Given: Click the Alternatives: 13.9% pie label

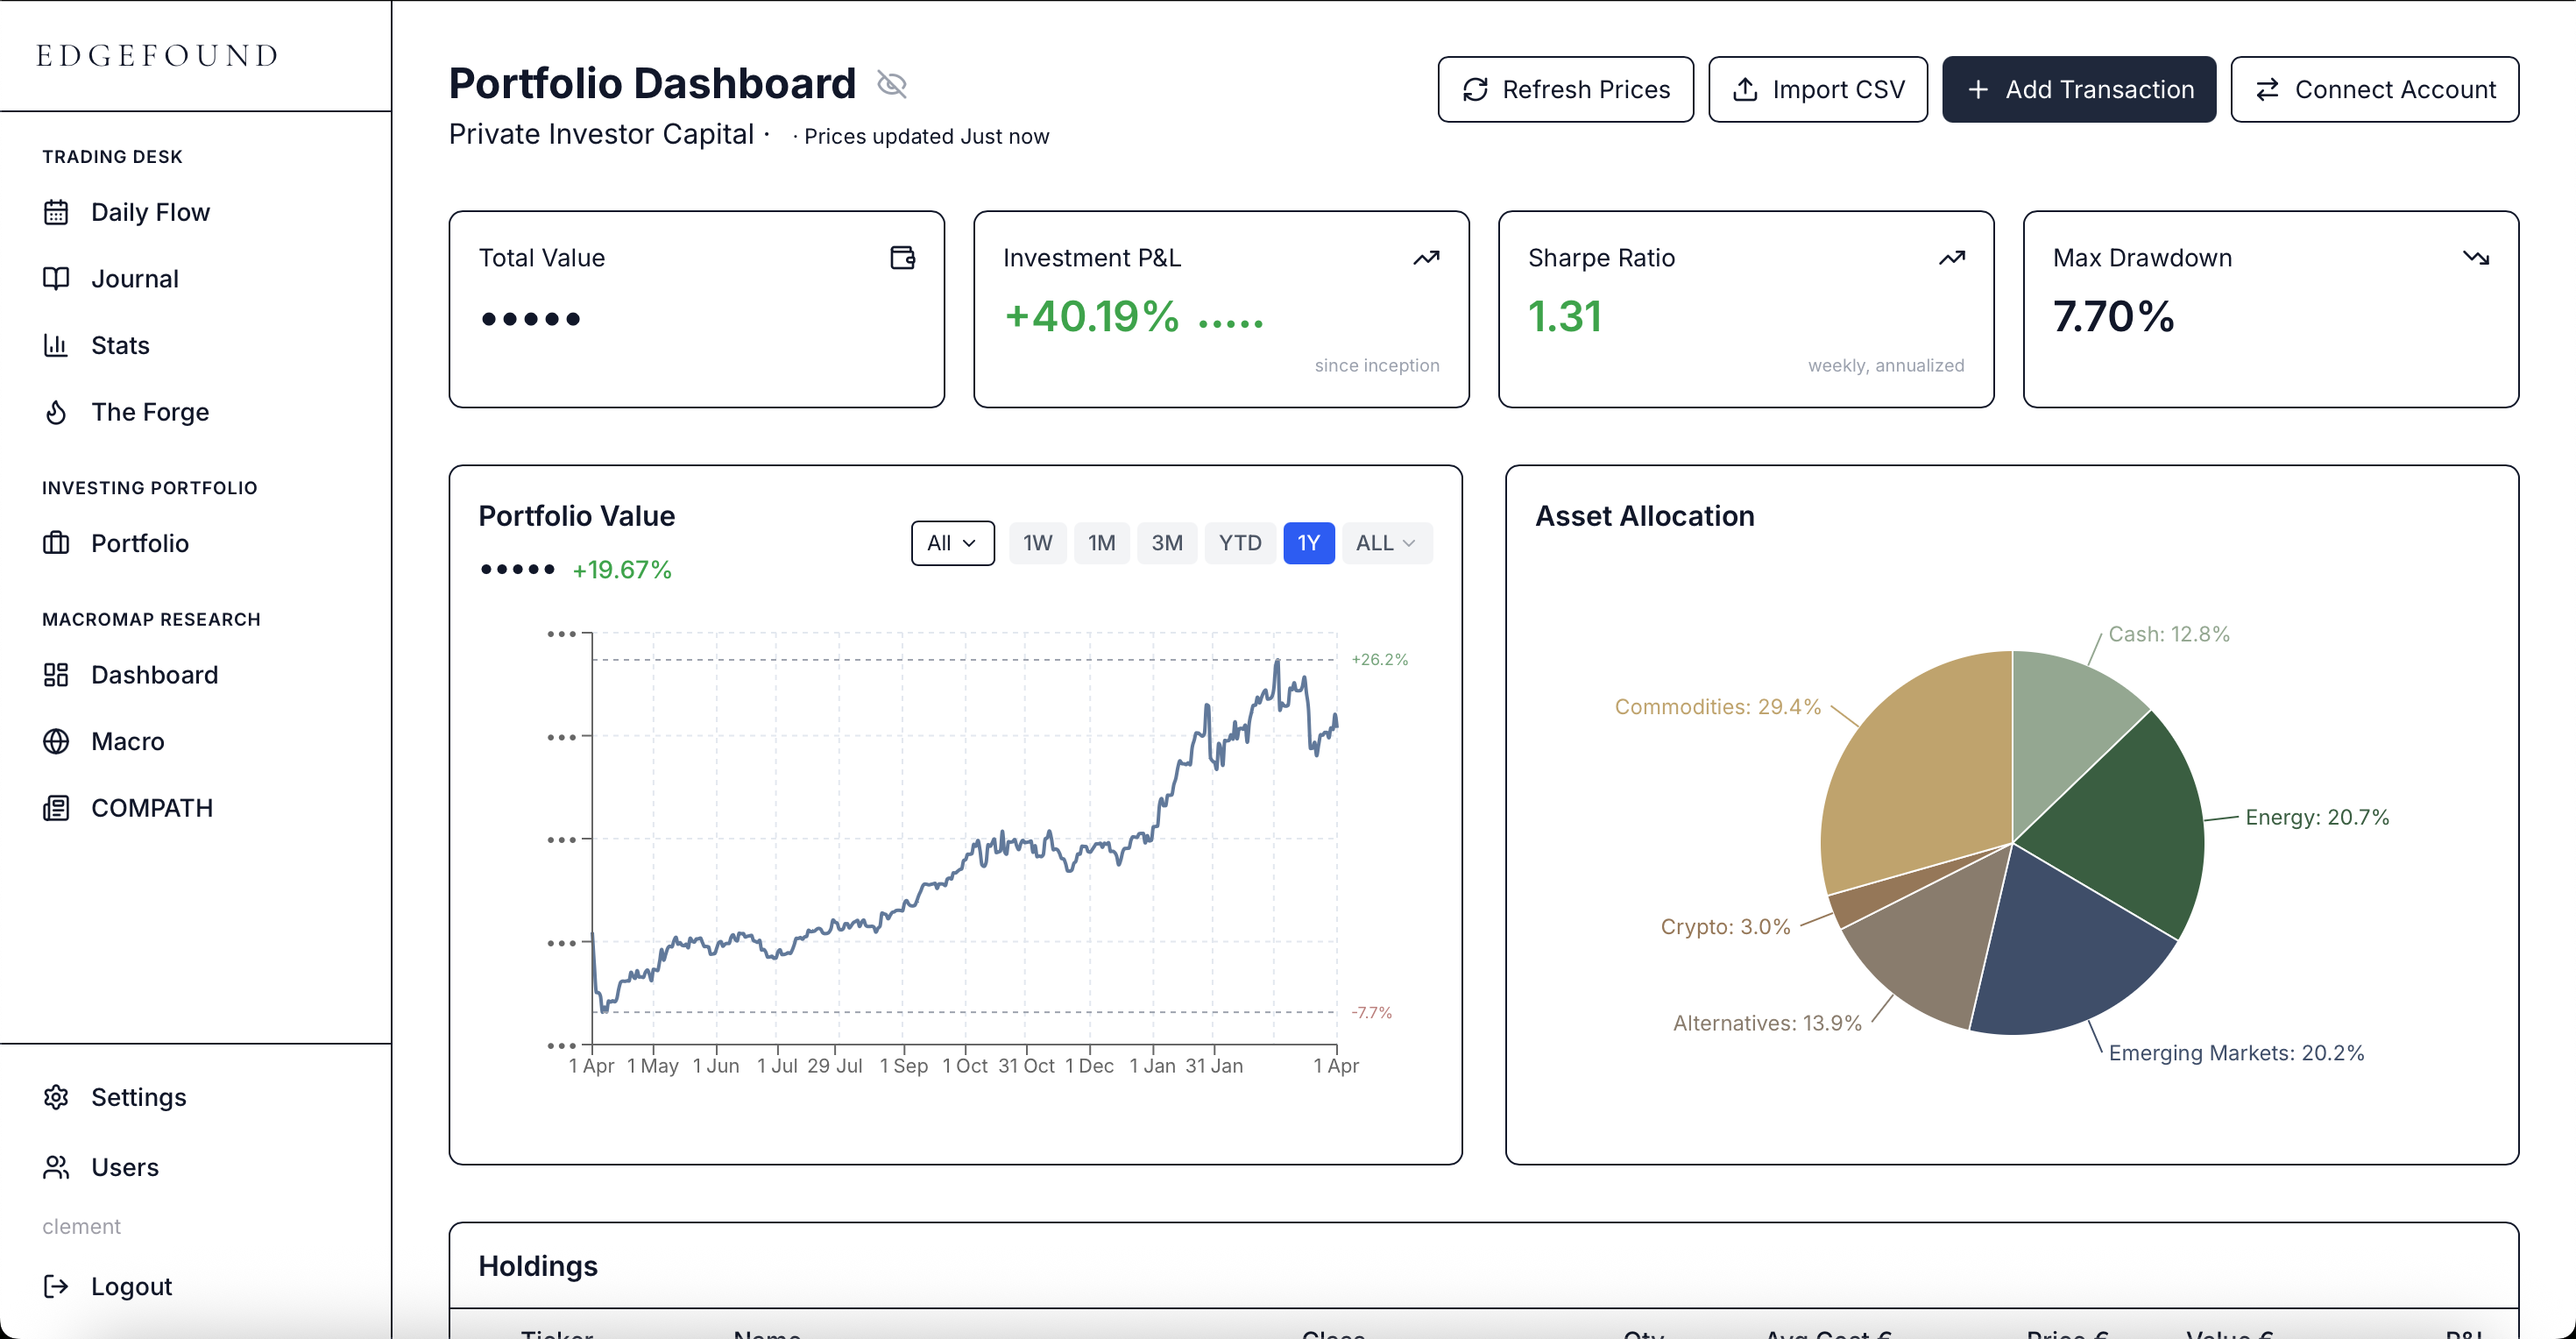Looking at the screenshot, I should (x=1767, y=1023).
